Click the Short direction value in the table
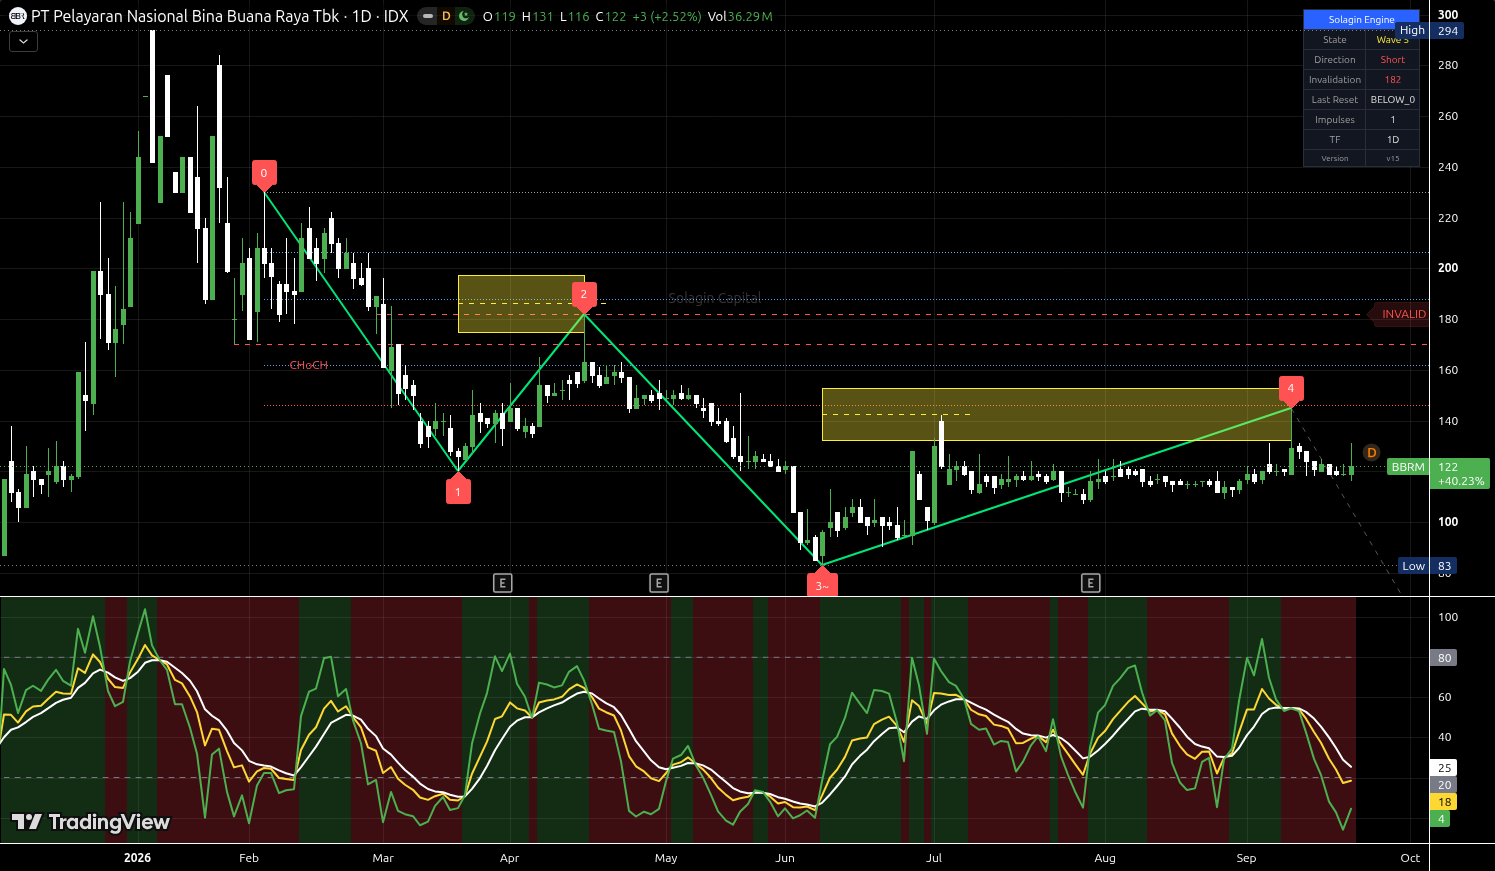1495x871 pixels. coord(1393,60)
